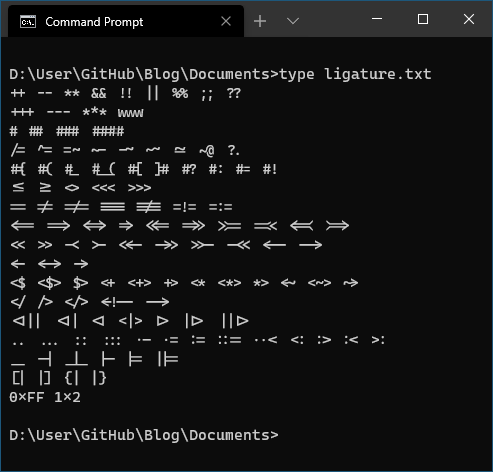Click the =!= sequence in output
This screenshot has height=472, width=493.
coord(184,207)
